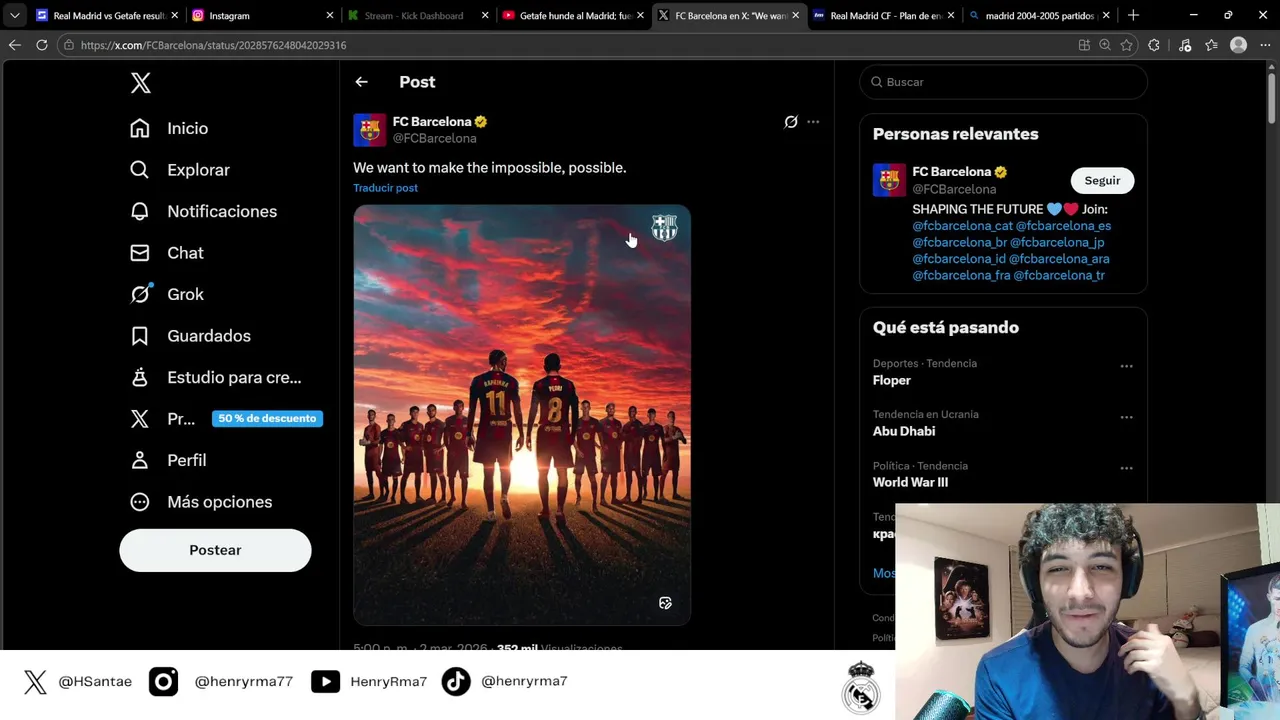1280x720 pixels.
Task: Open FC Barcelona avatar in Personas relevantes
Action: coord(889,180)
